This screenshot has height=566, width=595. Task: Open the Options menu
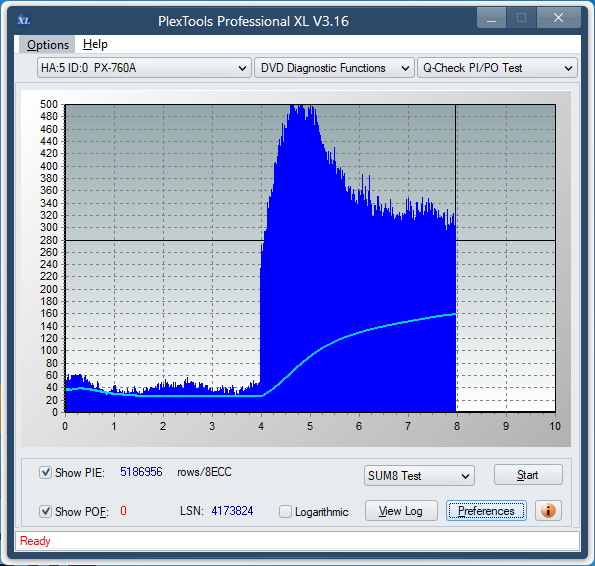pyautogui.click(x=48, y=44)
